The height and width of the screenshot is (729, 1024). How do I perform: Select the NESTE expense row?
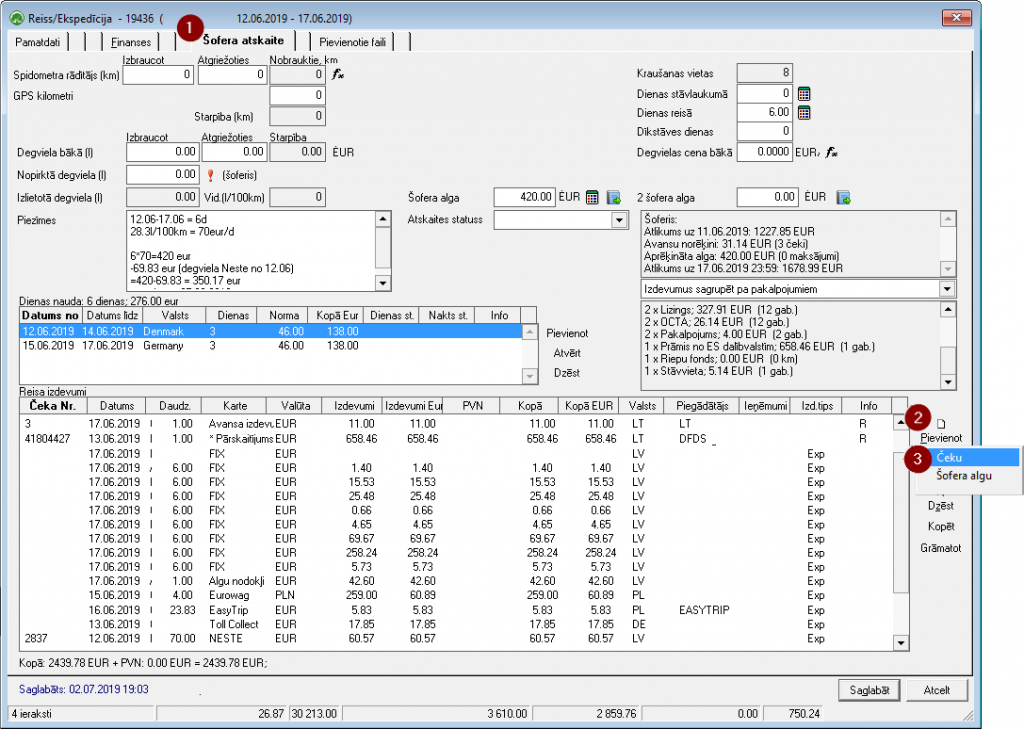point(456,638)
